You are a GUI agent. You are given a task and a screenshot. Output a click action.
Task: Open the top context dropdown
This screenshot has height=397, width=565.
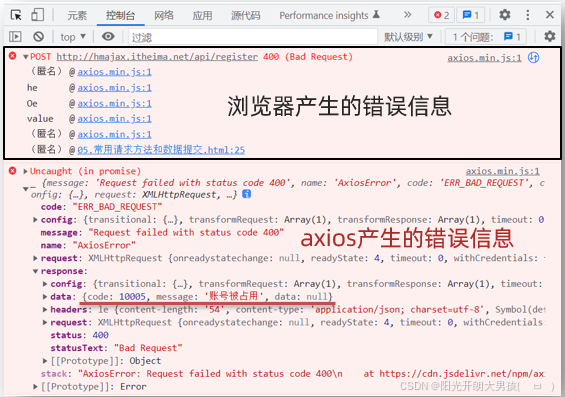coord(73,37)
